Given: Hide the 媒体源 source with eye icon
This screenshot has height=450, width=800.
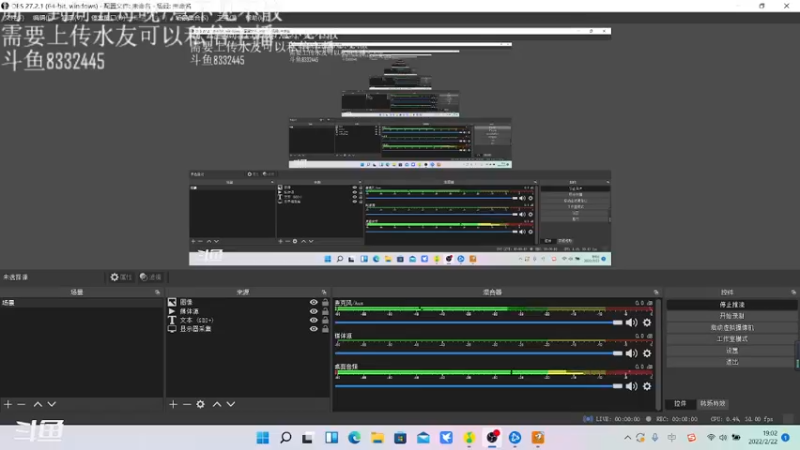Looking at the screenshot, I should 313,311.
